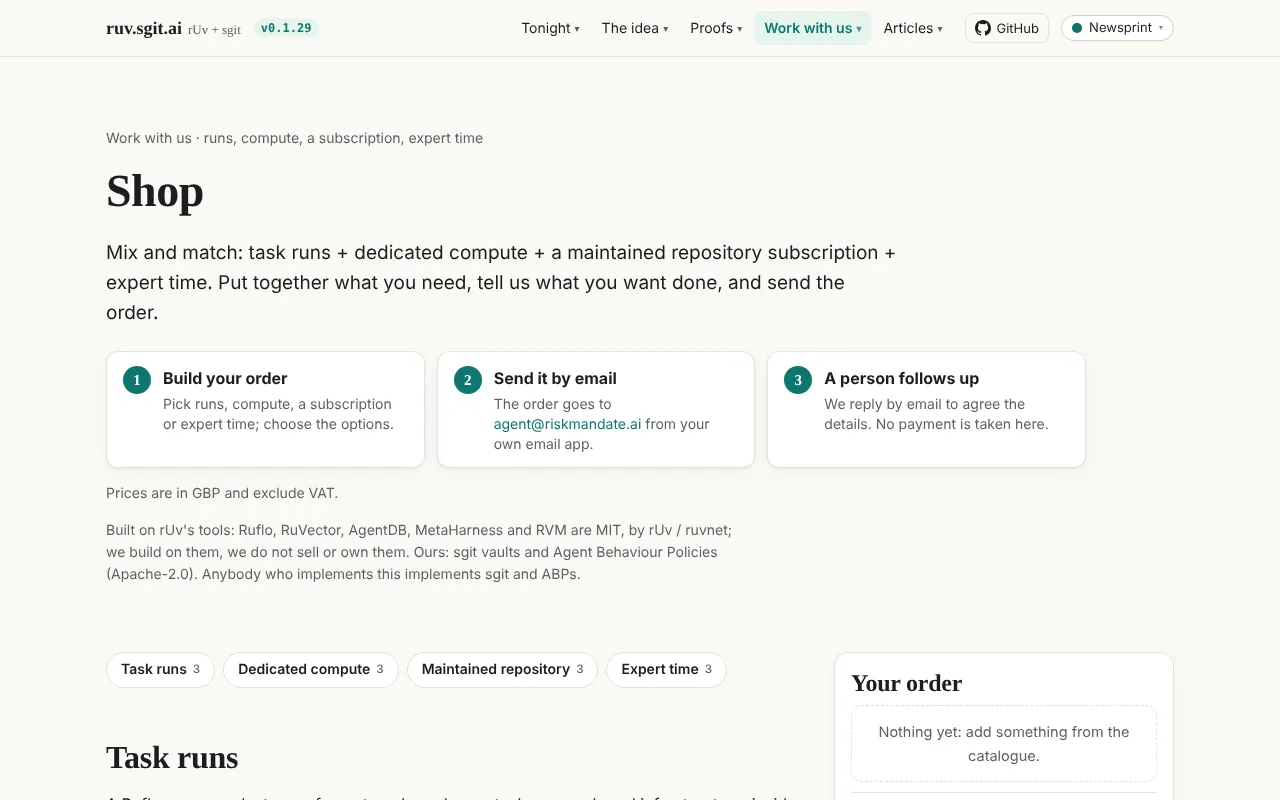Expand The idea menu

(x=635, y=28)
